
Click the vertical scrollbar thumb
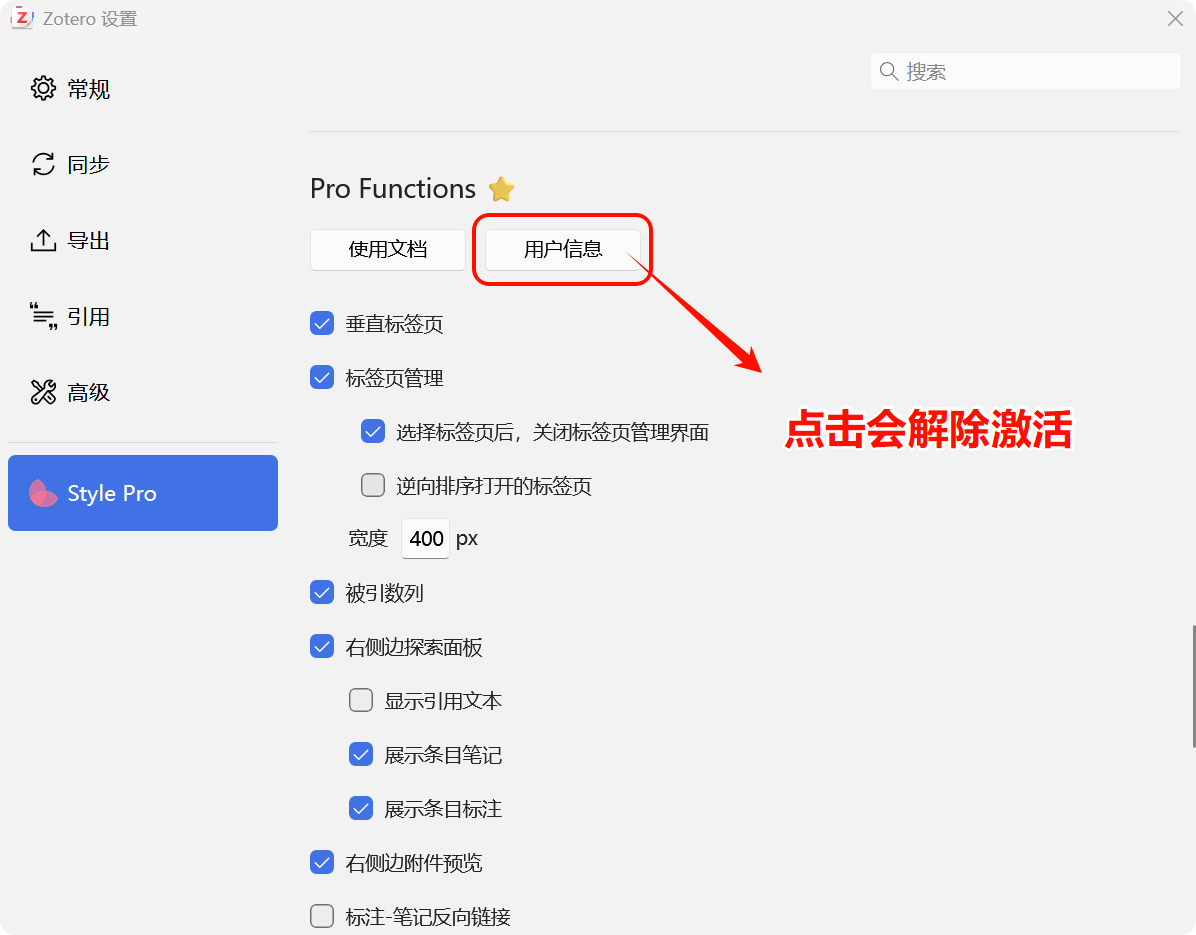pyautogui.click(x=1193, y=686)
